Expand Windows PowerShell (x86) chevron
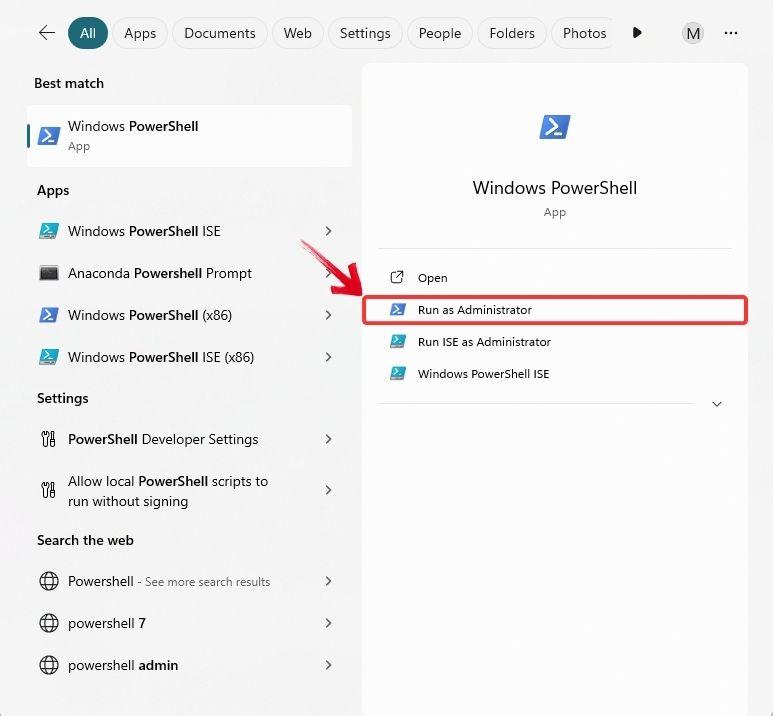Viewport: 773px width, 716px height. coord(328,315)
